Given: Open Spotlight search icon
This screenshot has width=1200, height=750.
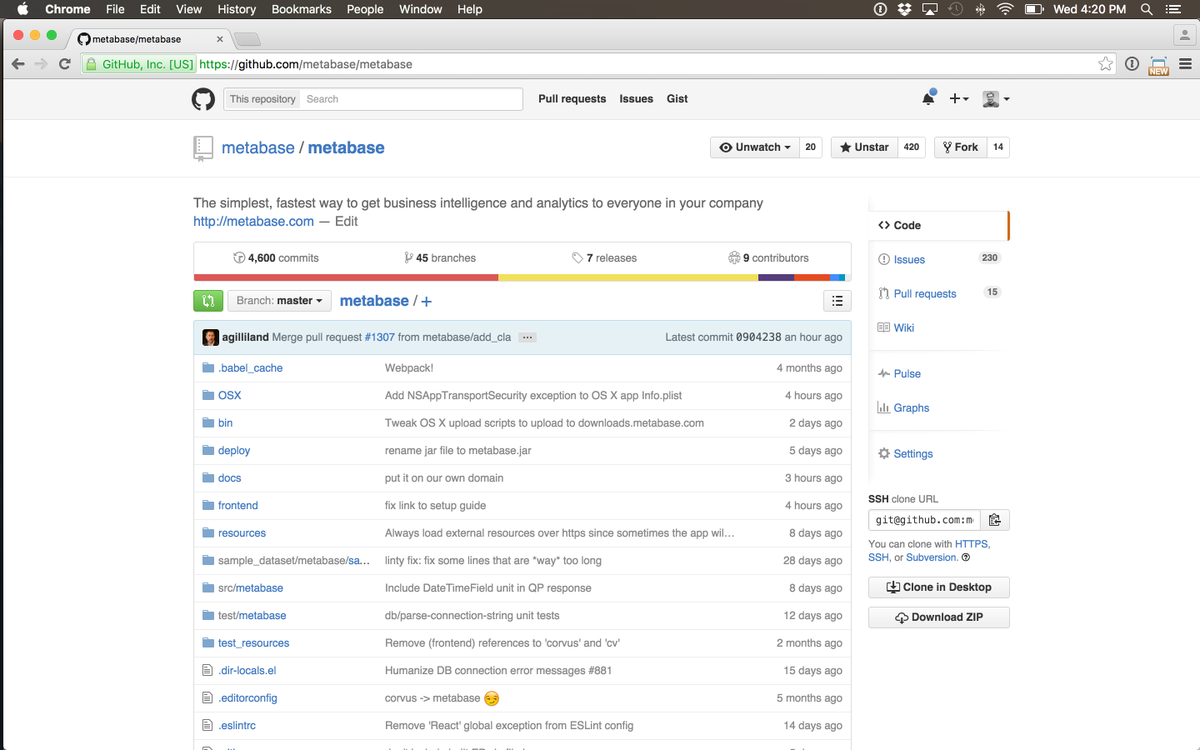Looking at the screenshot, I should tap(1146, 9).
